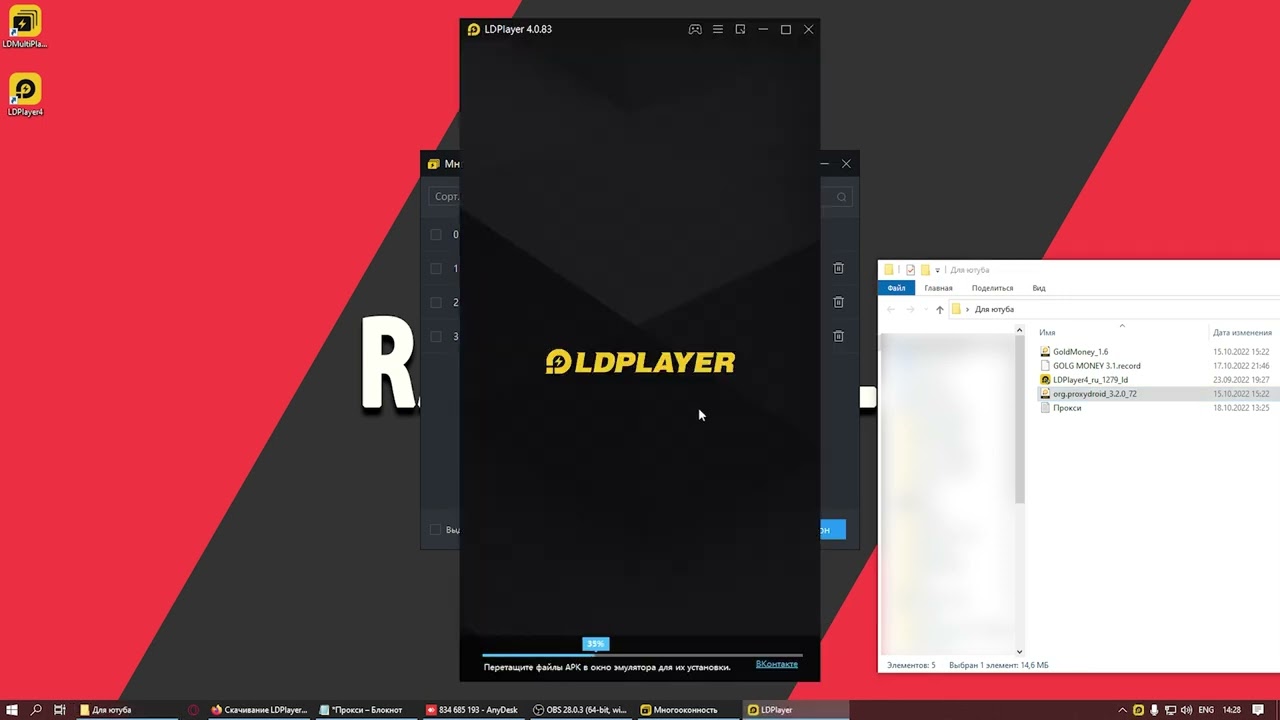Open the VKontakte link in LDPlayer

click(x=777, y=664)
